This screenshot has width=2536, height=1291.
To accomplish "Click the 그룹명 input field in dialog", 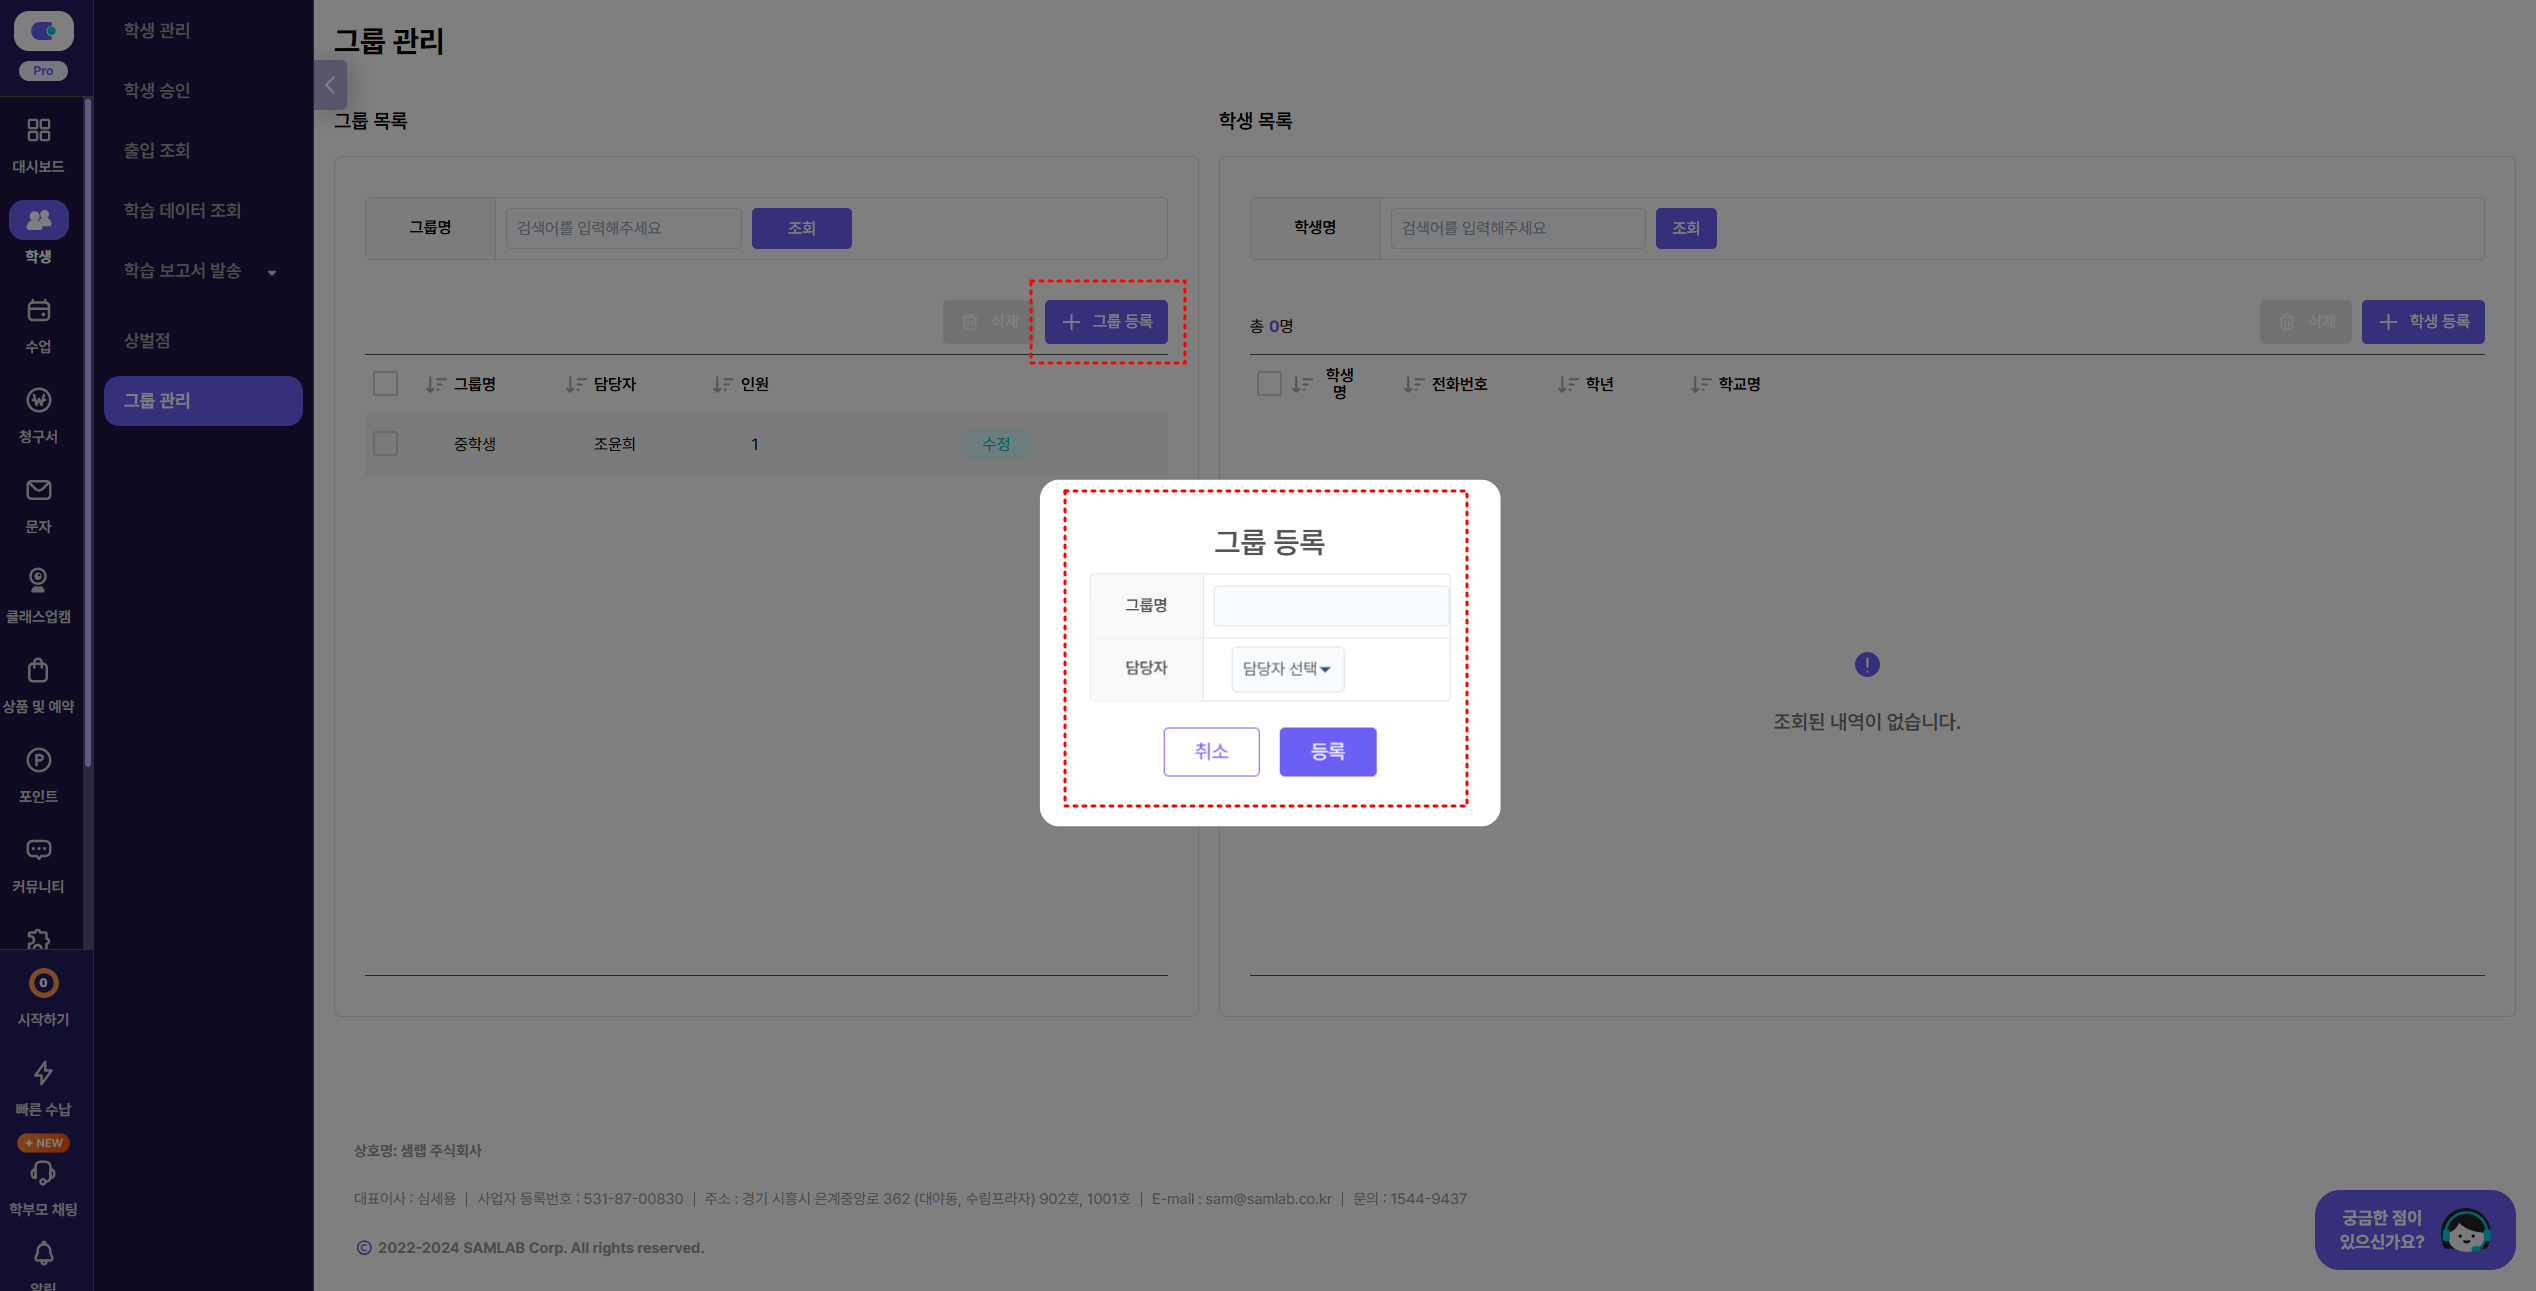I will coord(1330,606).
